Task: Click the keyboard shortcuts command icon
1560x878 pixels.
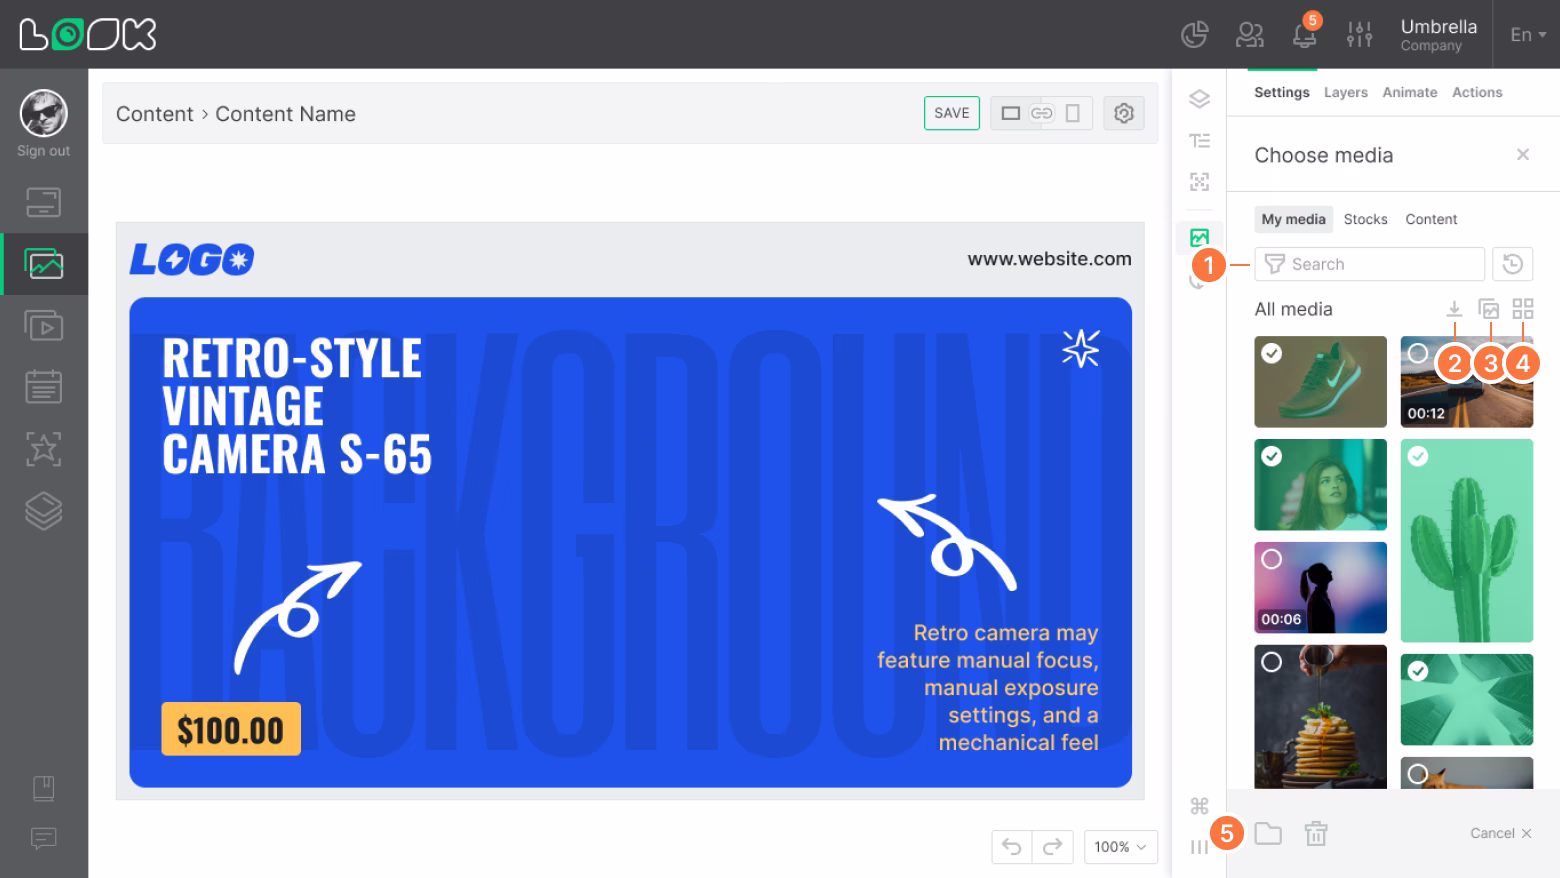Action: [1199, 806]
